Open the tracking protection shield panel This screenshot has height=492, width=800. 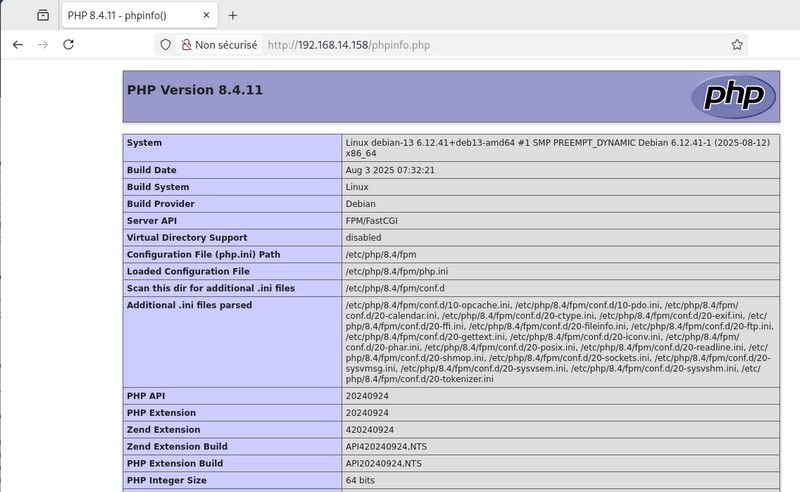166,45
